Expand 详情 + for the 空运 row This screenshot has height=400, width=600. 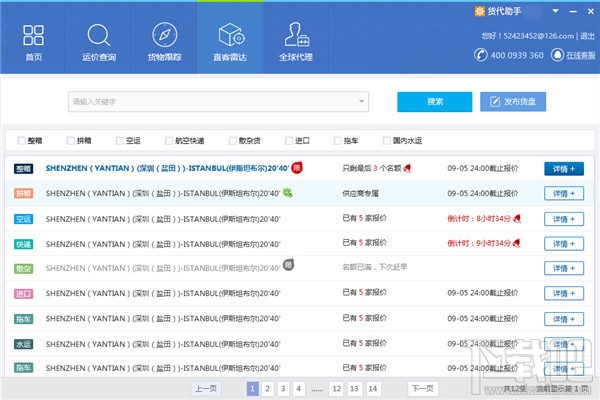(564, 219)
